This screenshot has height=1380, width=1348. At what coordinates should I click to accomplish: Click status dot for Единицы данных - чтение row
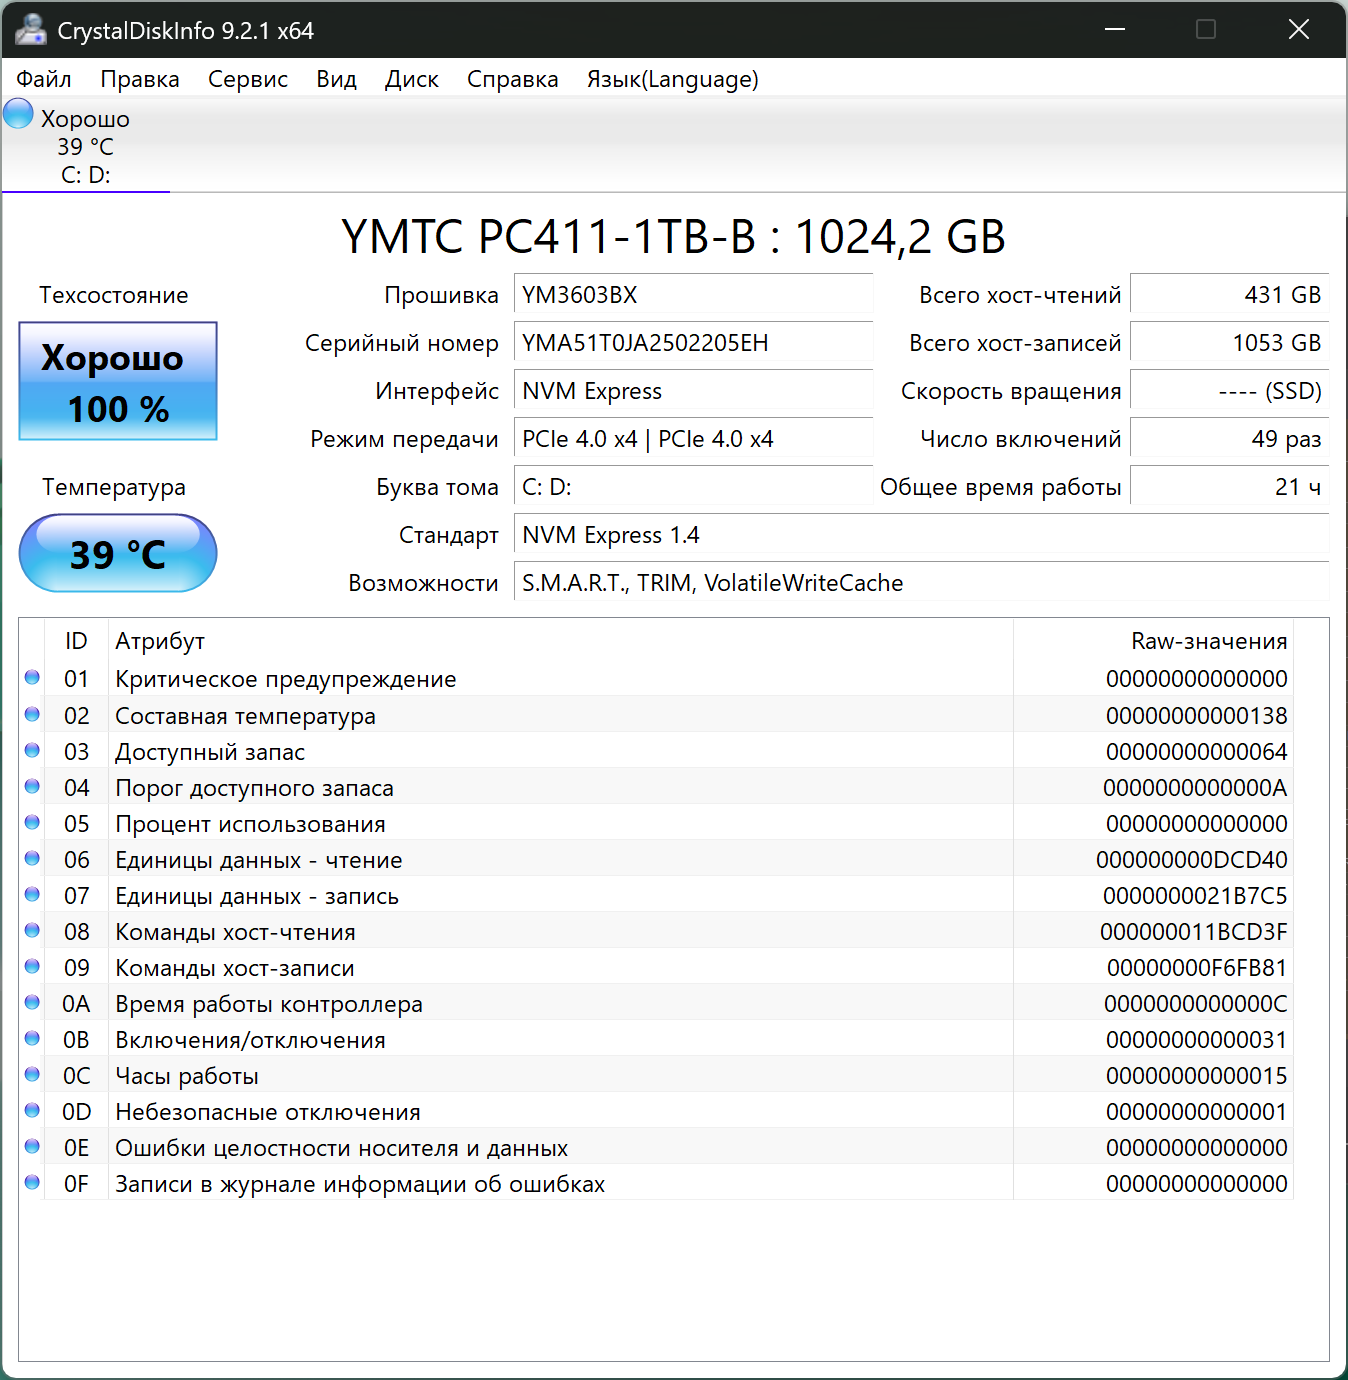pyautogui.click(x=32, y=859)
